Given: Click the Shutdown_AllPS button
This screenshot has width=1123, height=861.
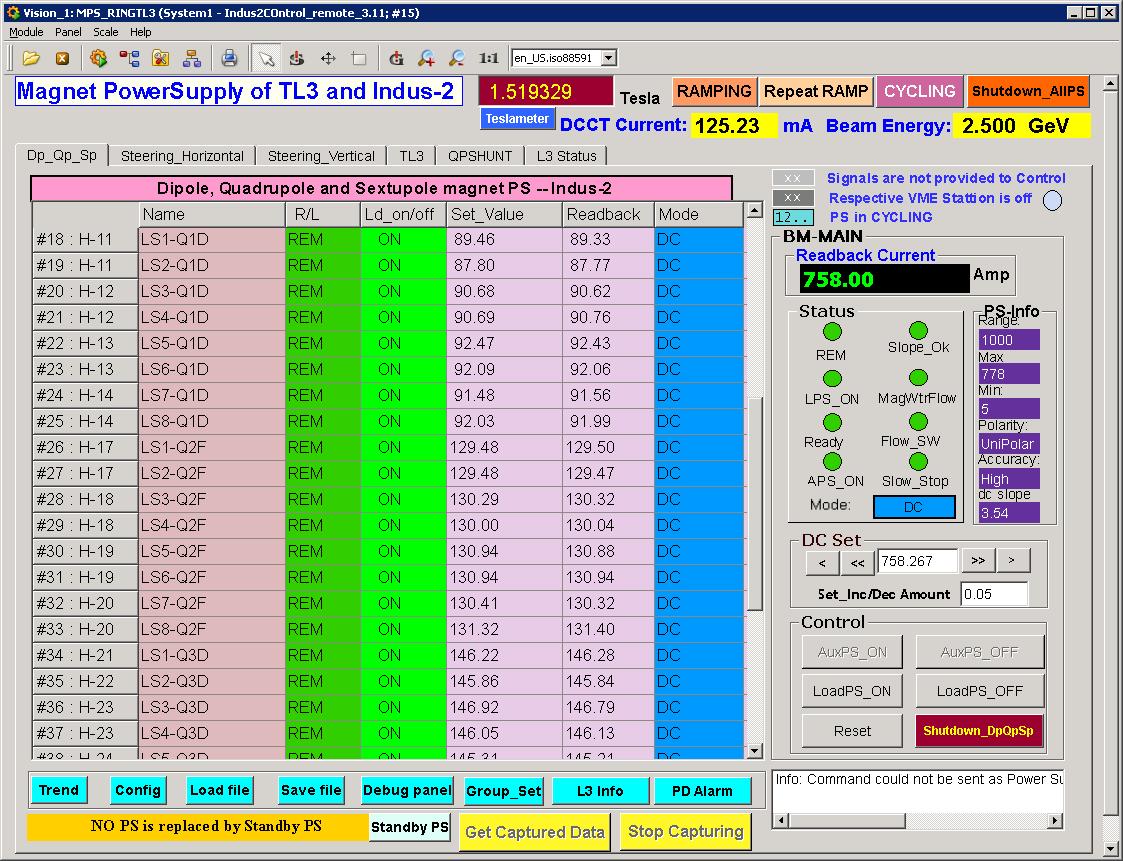Looking at the screenshot, I should [1028, 92].
